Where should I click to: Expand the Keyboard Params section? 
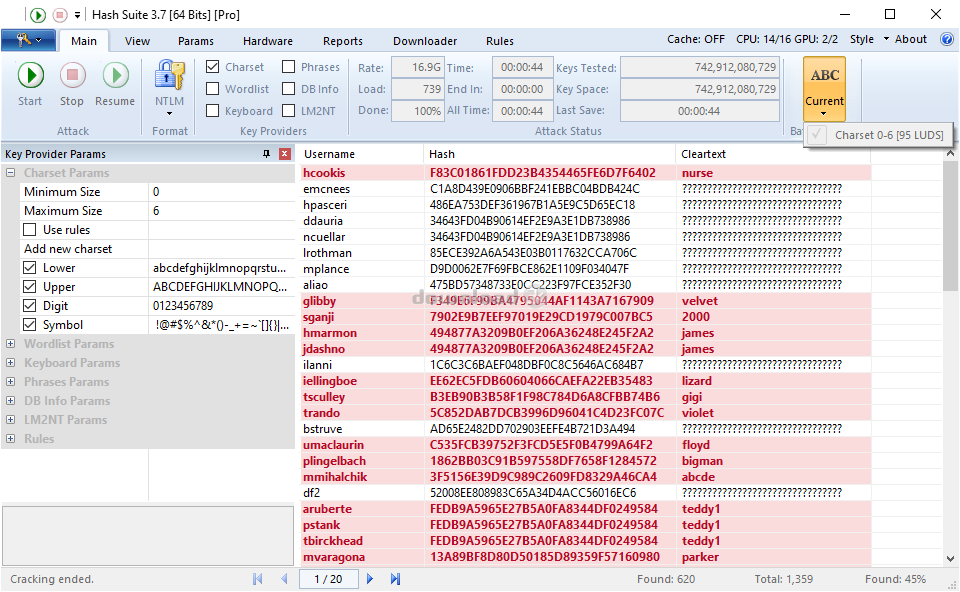[10, 362]
